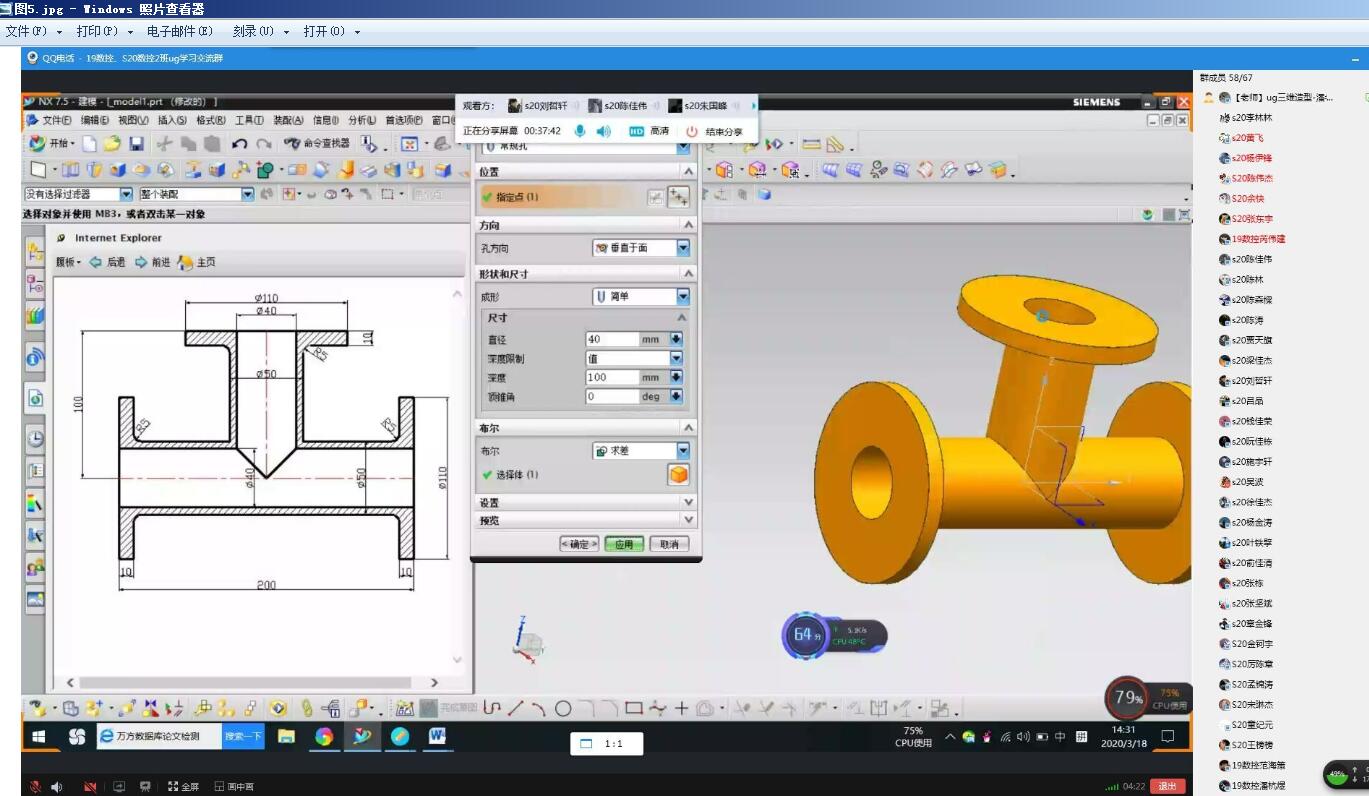Open Photo Viewer 打印(P) menu
This screenshot has height=796, width=1369.
97,31
